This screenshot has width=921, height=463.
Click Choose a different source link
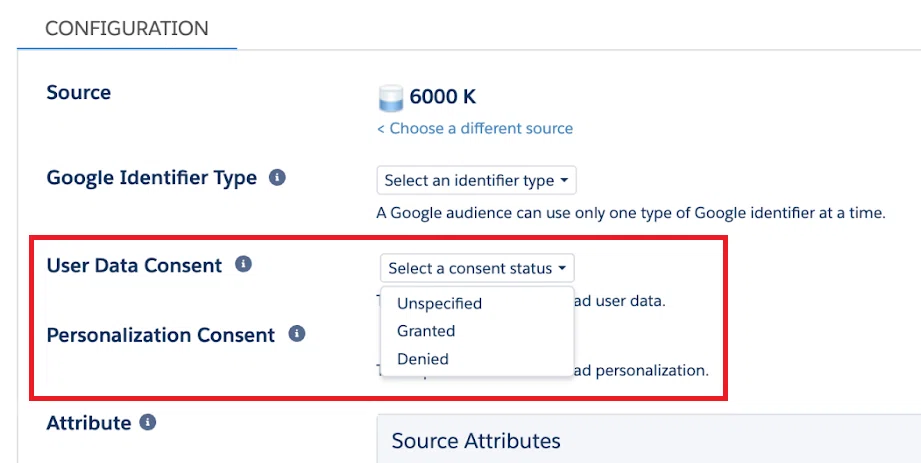tap(475, 128)
